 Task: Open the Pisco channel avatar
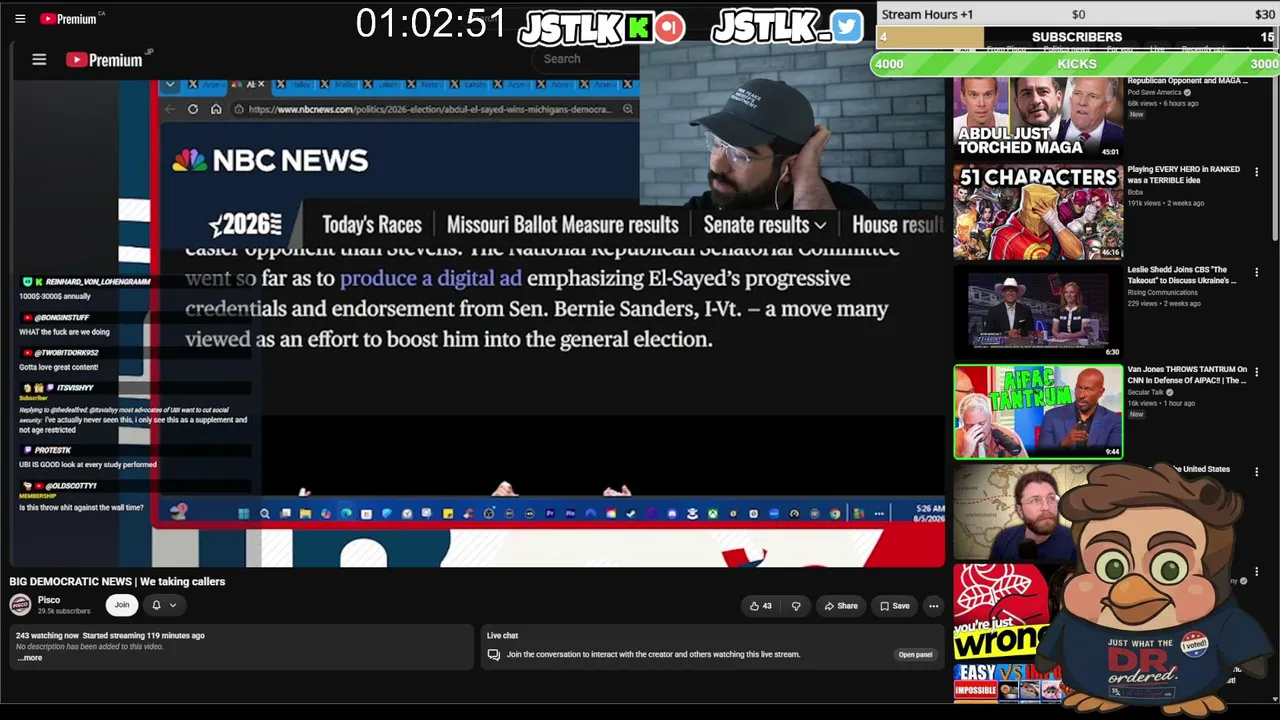coord(20,604)
